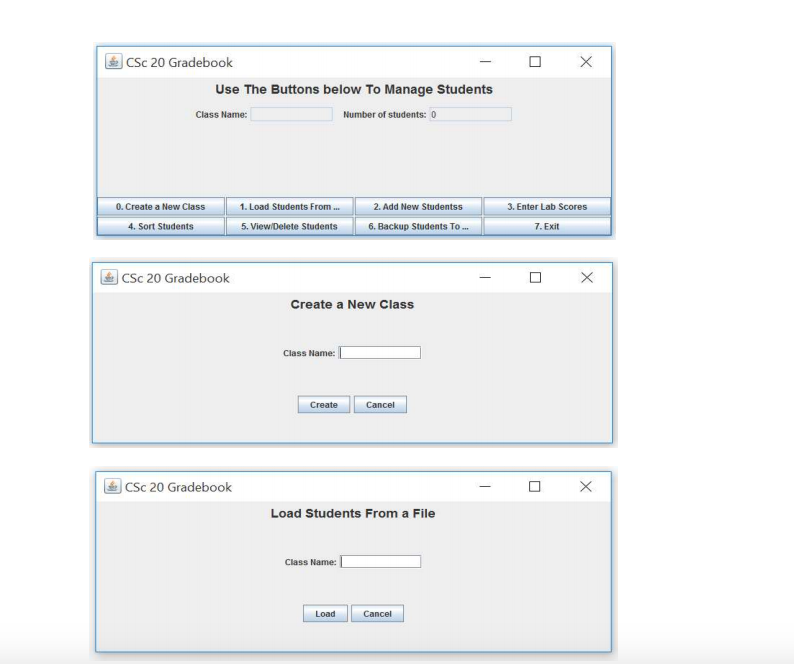Maximize the Create a New Class window

(x=535, y=278)
